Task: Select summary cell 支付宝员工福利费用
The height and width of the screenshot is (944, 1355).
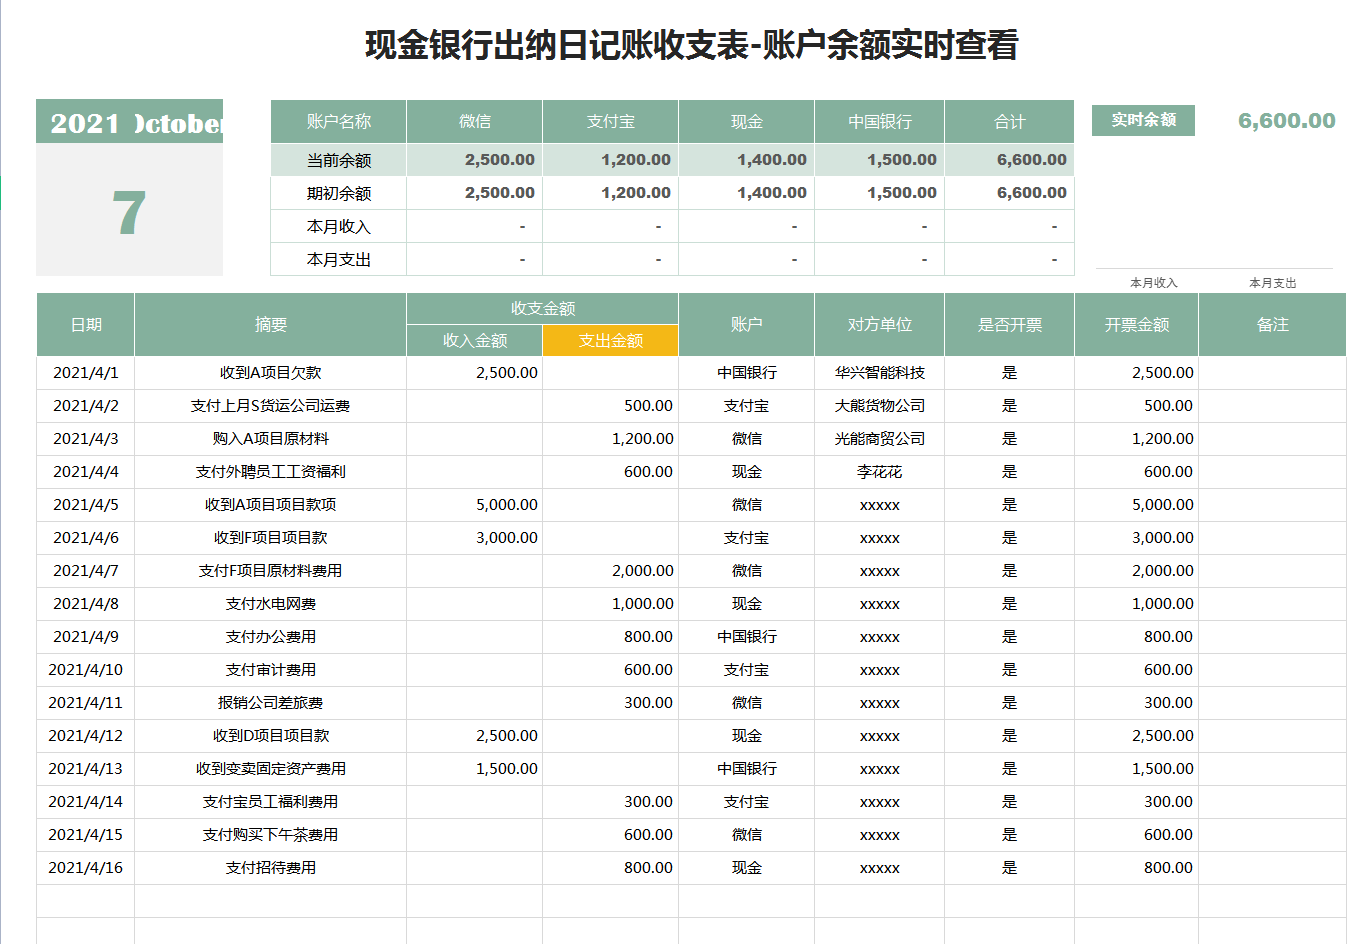Action: click(270, 802)
